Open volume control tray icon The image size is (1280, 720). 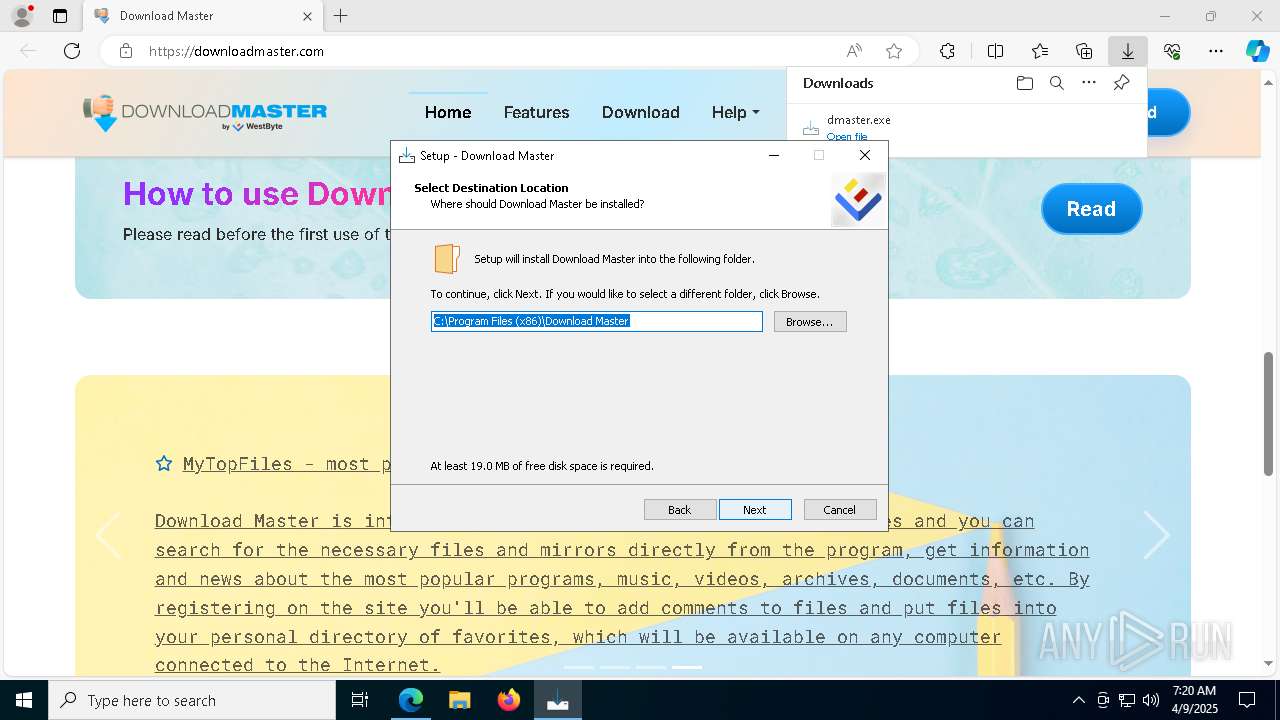1151,700
